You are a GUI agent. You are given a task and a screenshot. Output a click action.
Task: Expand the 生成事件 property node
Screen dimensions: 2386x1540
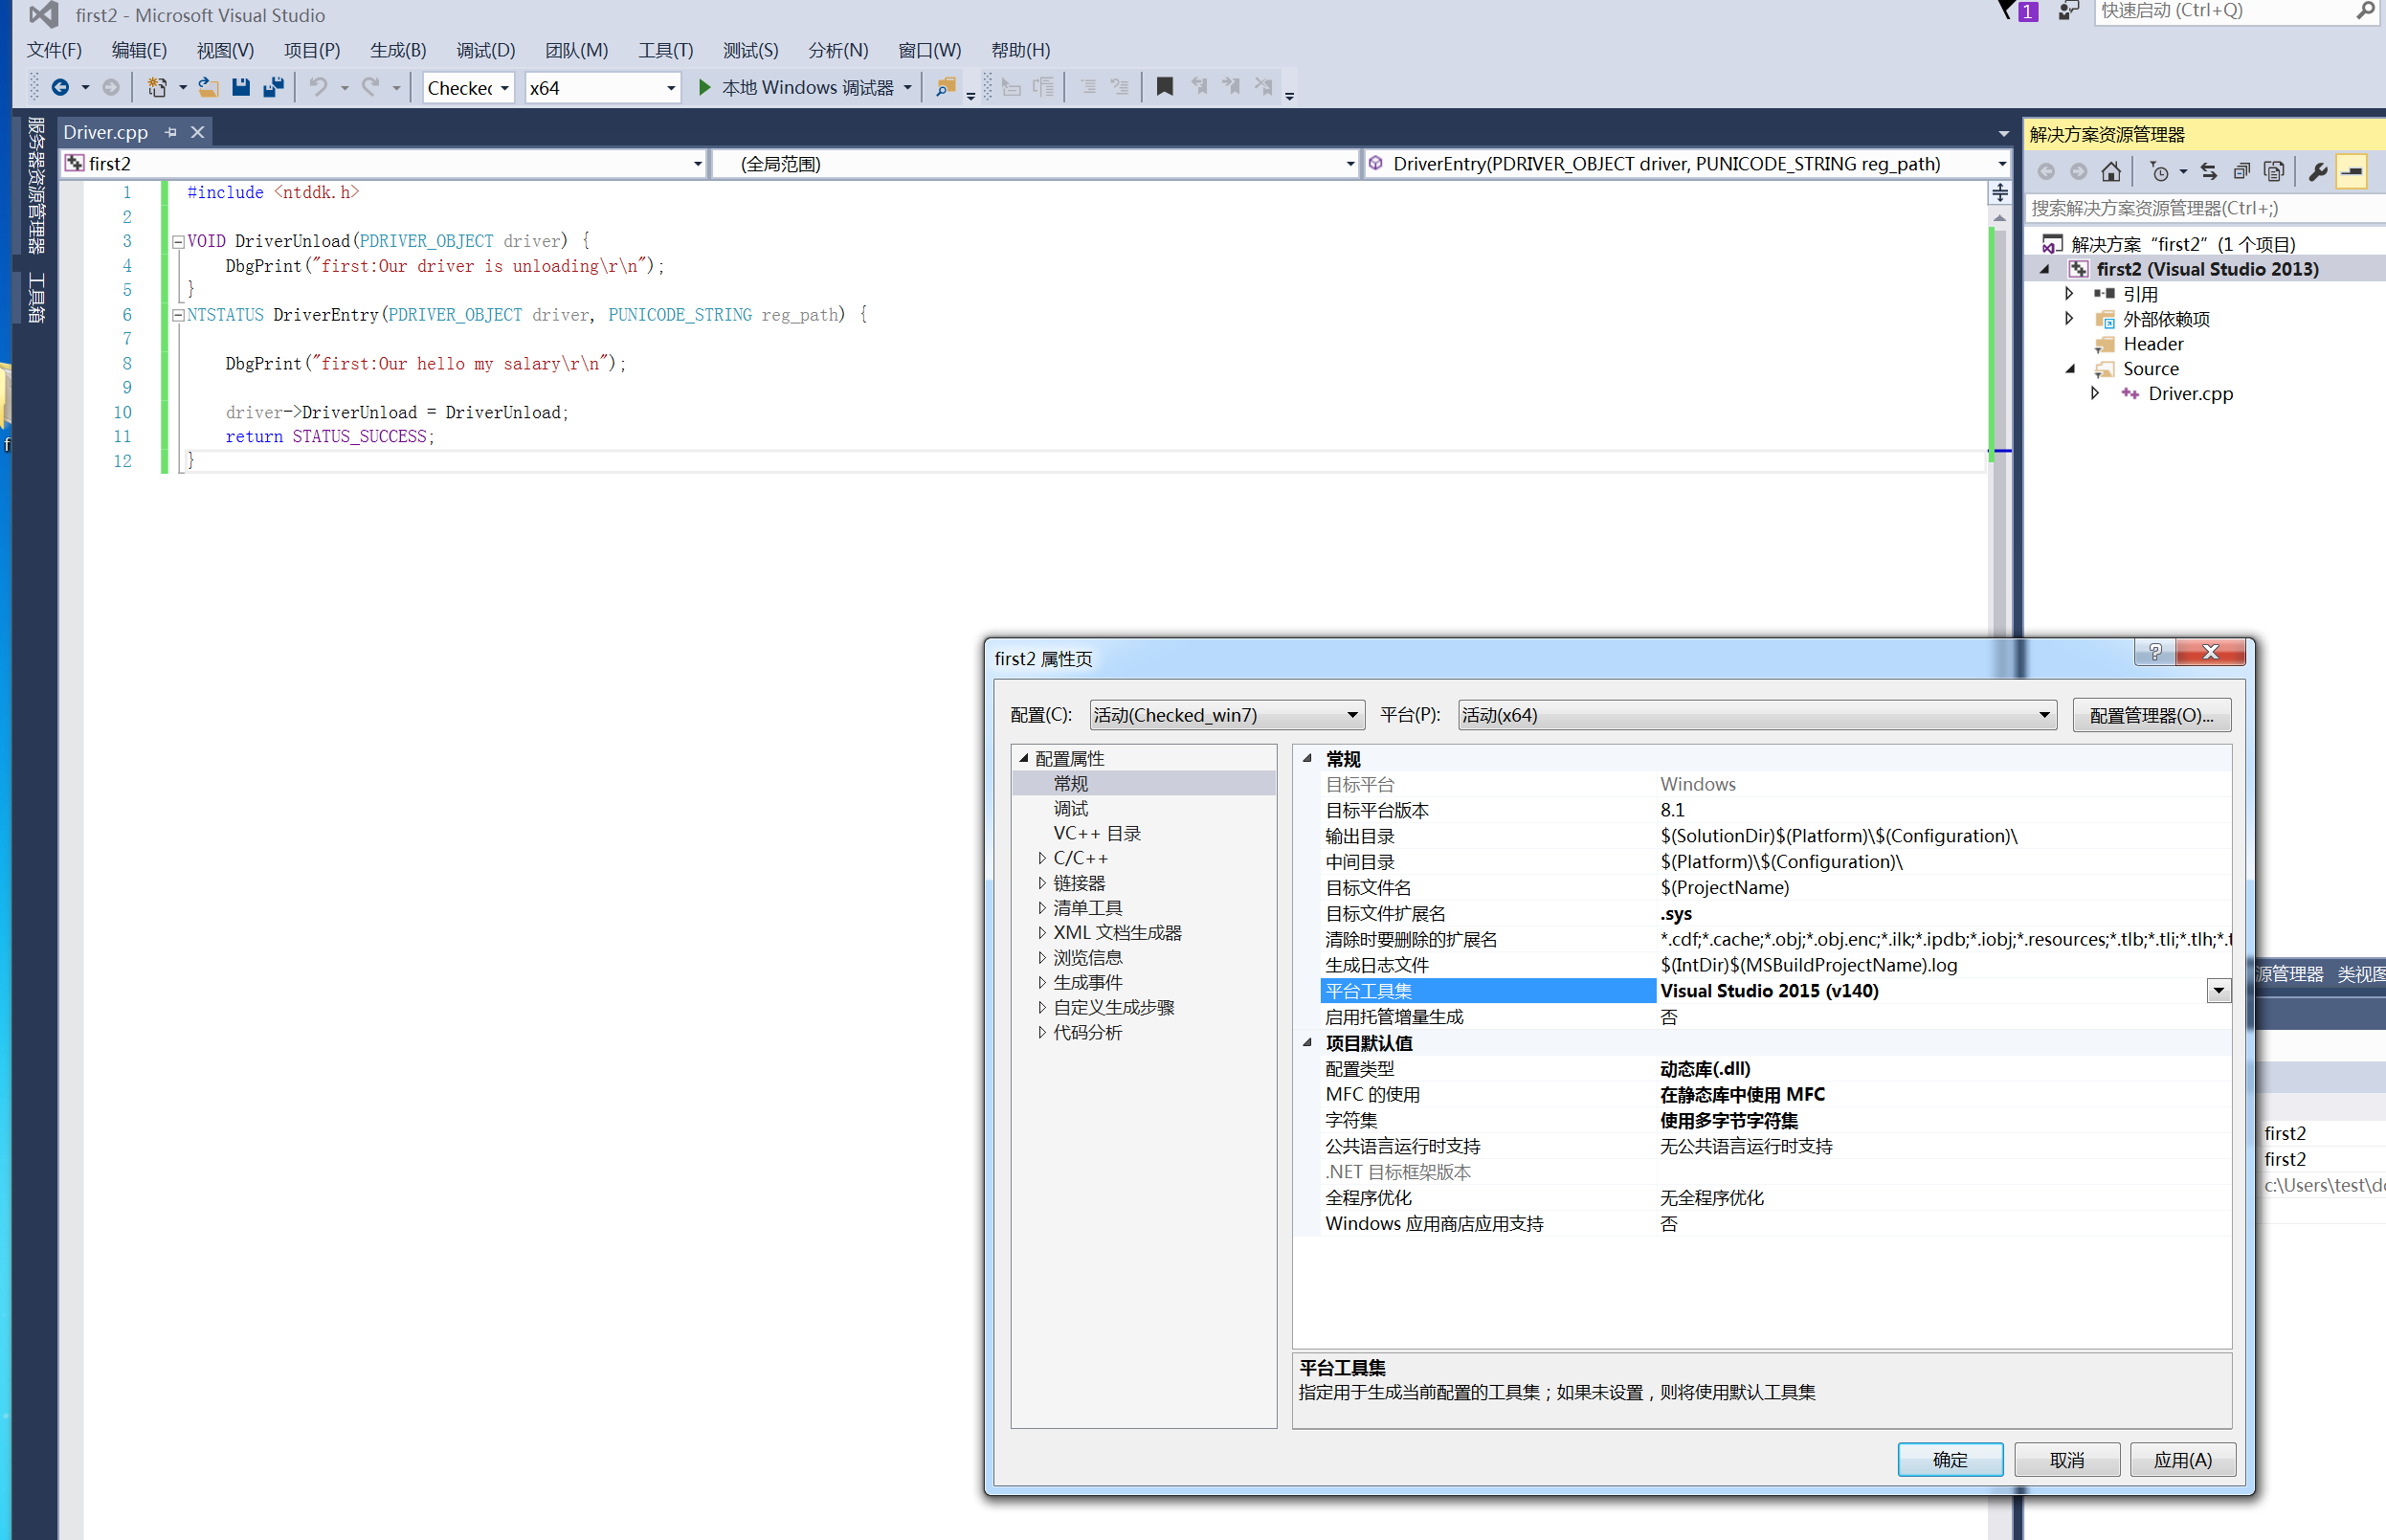click(1042, 982)
